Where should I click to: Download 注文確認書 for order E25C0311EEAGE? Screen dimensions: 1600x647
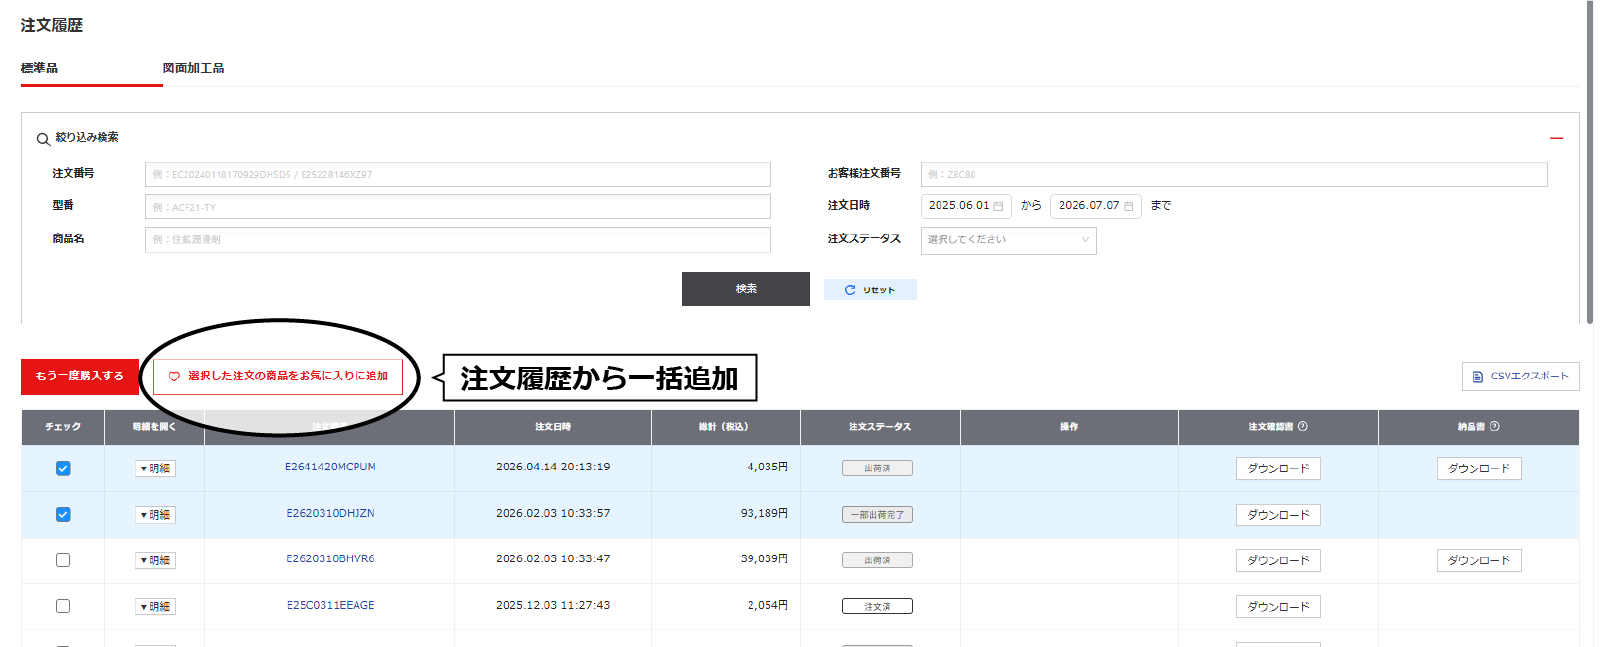pos(1278,606)
